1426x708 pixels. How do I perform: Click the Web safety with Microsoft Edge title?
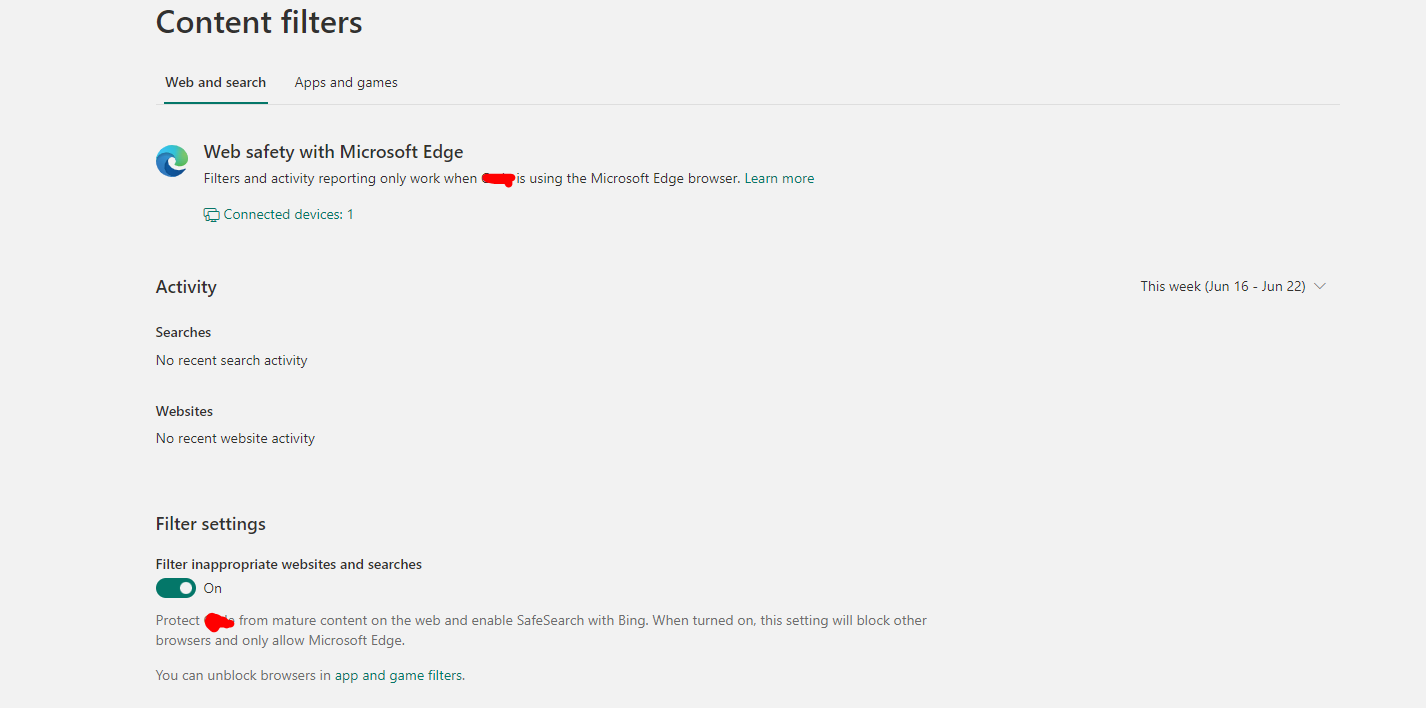[334, 152]
